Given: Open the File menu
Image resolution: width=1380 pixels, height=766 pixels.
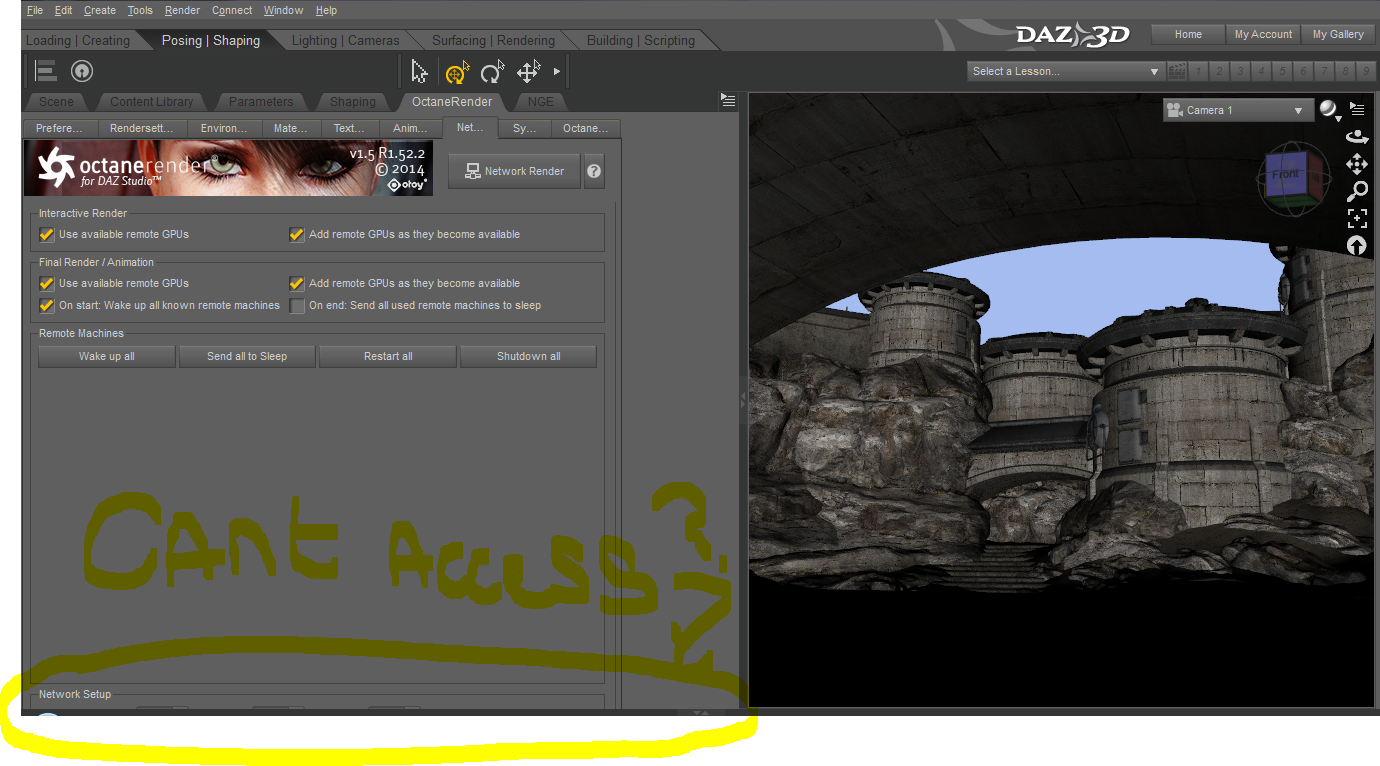Looking at the screenshot, I should point(35,10).
